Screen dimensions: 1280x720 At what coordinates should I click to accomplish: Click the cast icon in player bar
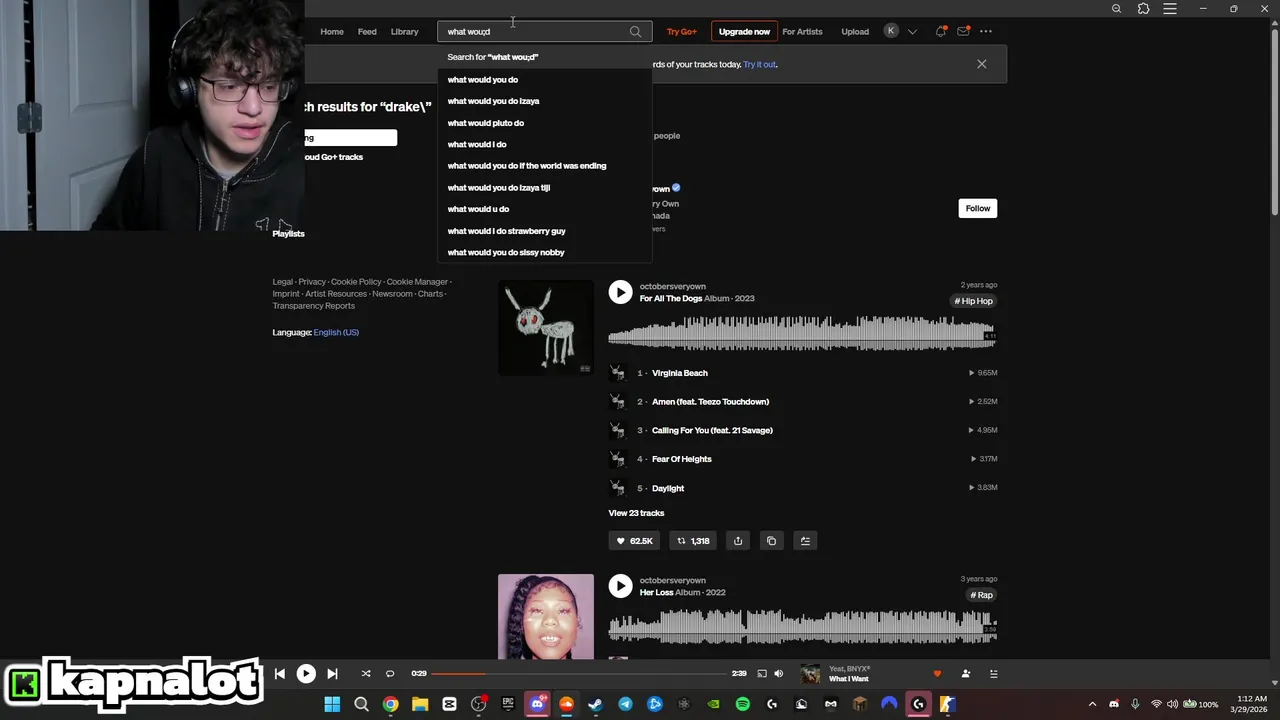pyautogui.click(x=762, y=674)
